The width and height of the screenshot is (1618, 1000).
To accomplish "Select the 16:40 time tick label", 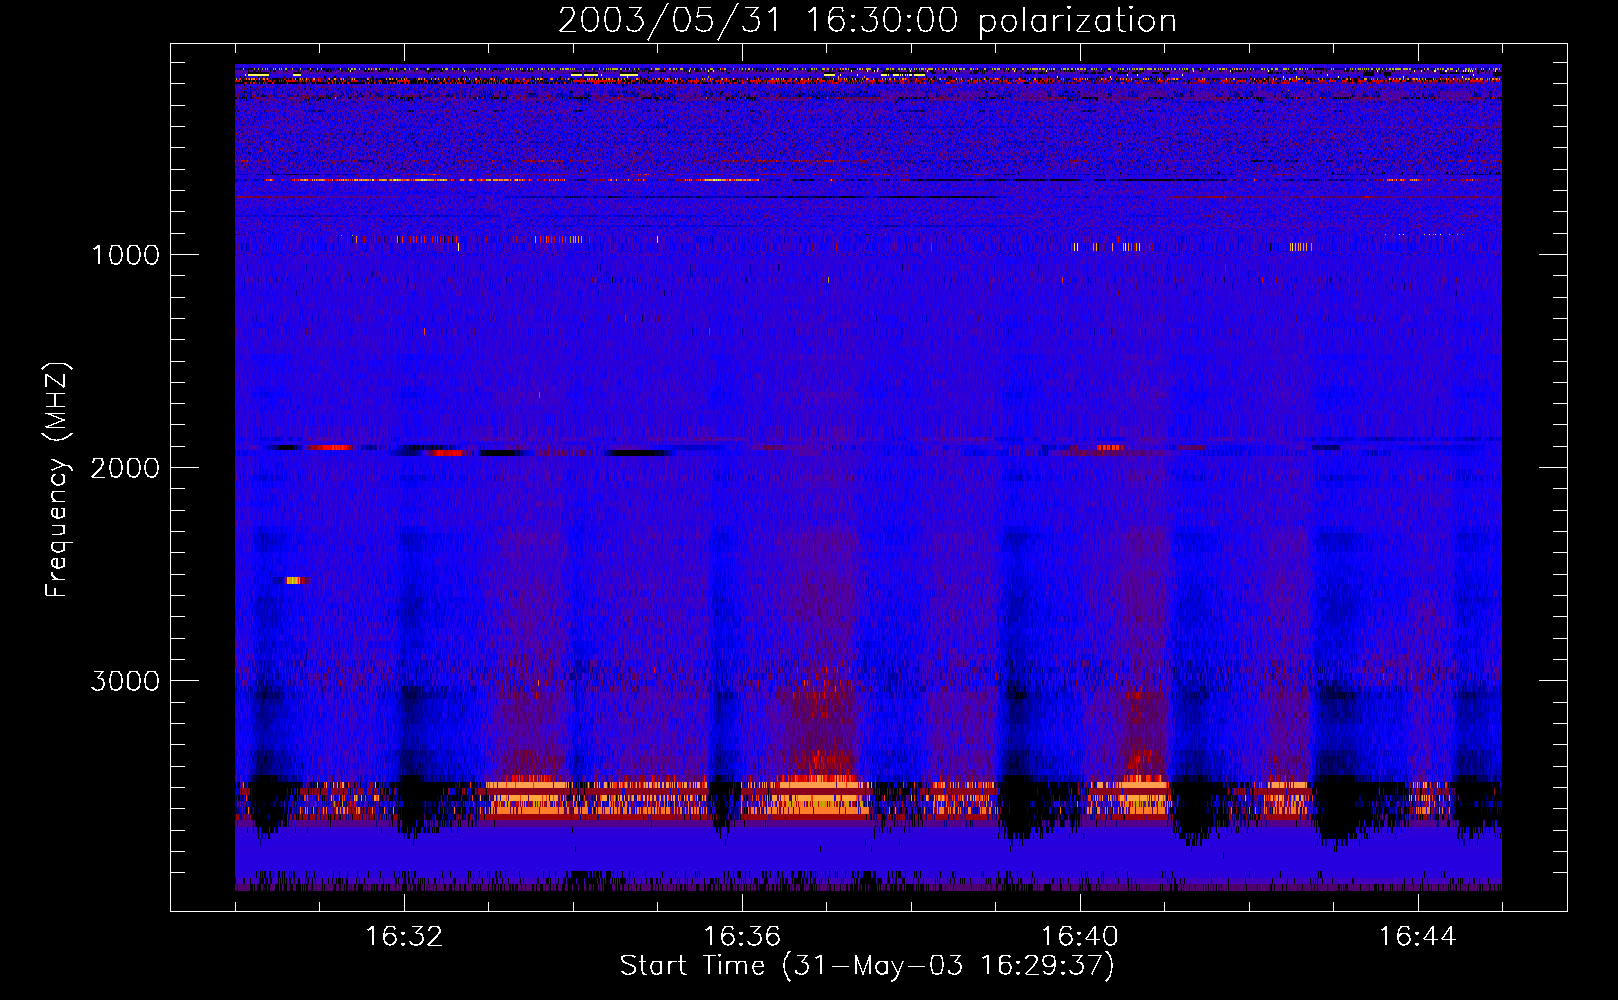I will point(1080,937).
